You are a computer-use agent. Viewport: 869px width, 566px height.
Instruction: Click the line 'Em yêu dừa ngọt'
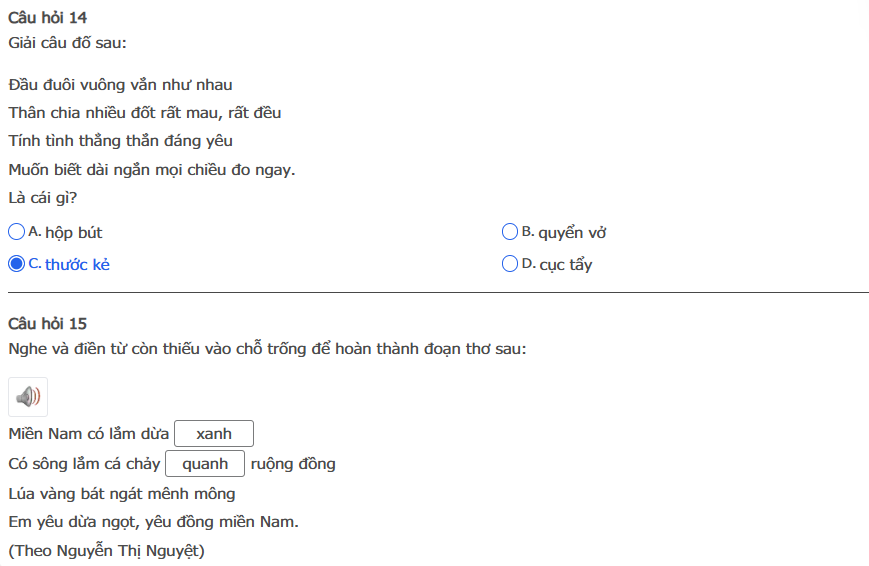(x=154, y=521)
